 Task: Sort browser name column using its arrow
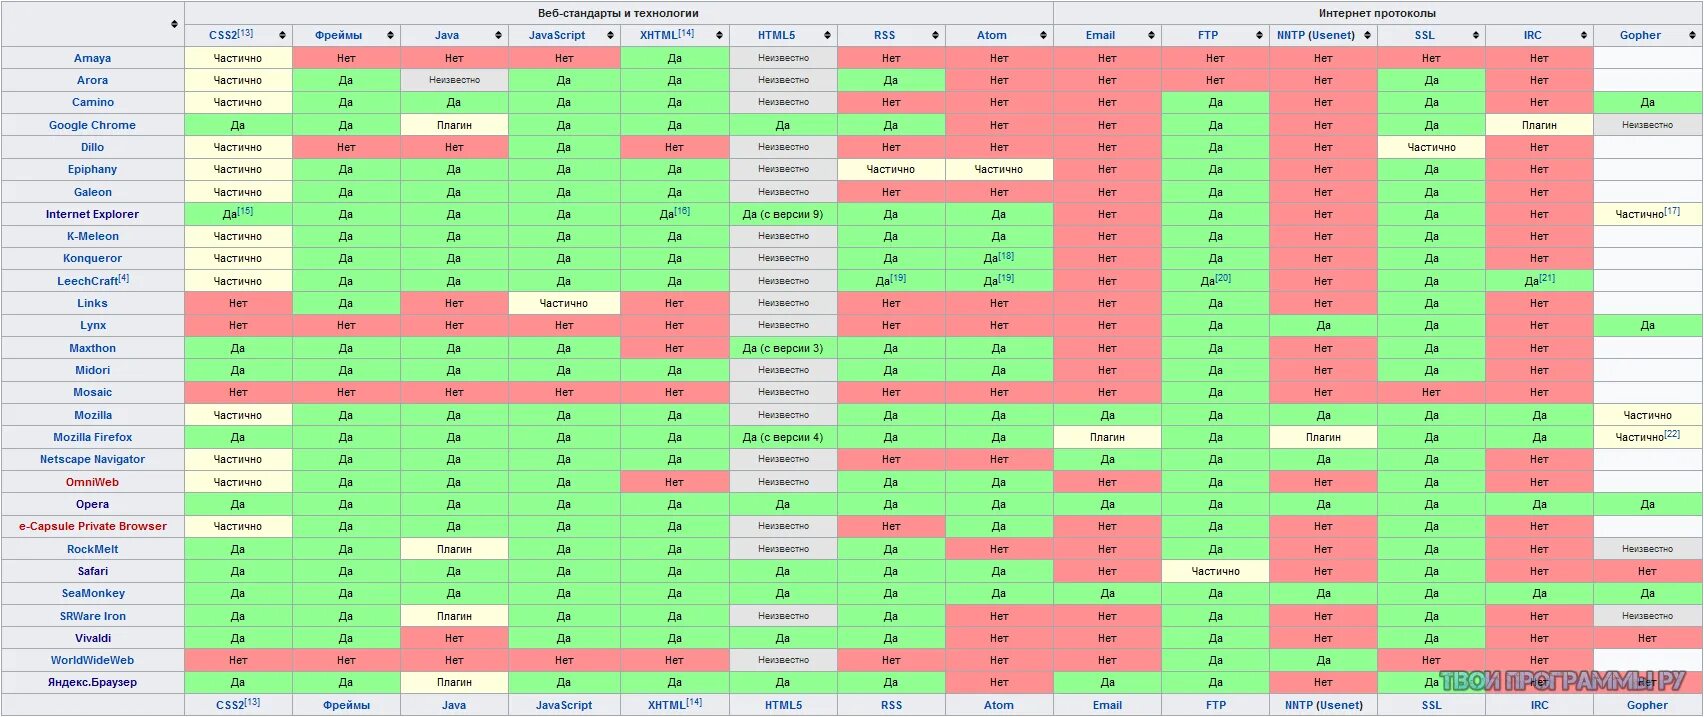(174, 24)
